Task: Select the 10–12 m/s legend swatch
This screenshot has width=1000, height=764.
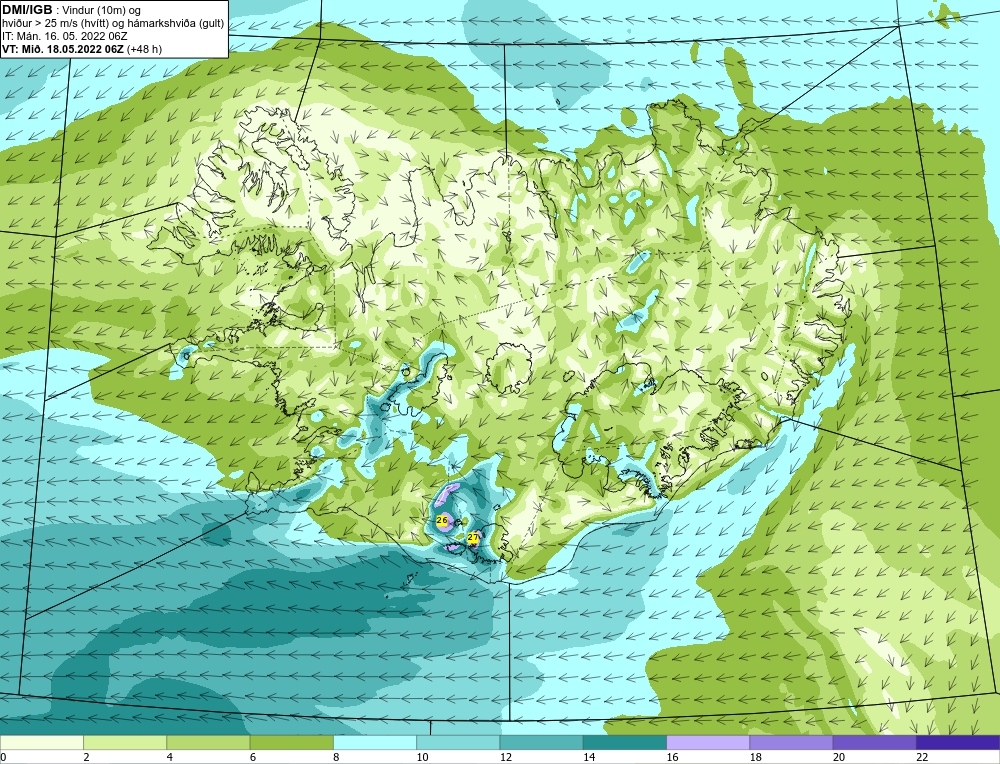Action: pos(458,742)
